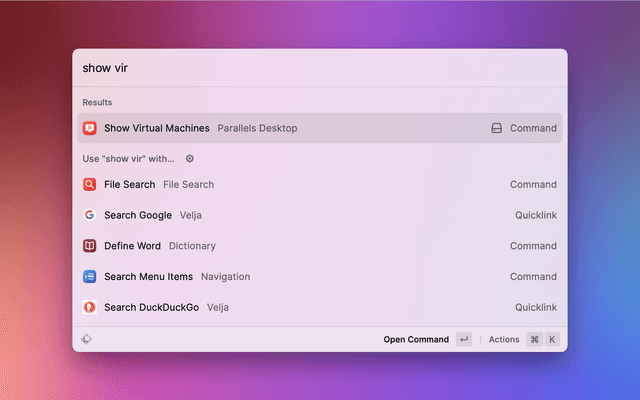Click the Google logo icon
Image resolution: width=640 pixels, height=400 pixels.
coord(90,215)
